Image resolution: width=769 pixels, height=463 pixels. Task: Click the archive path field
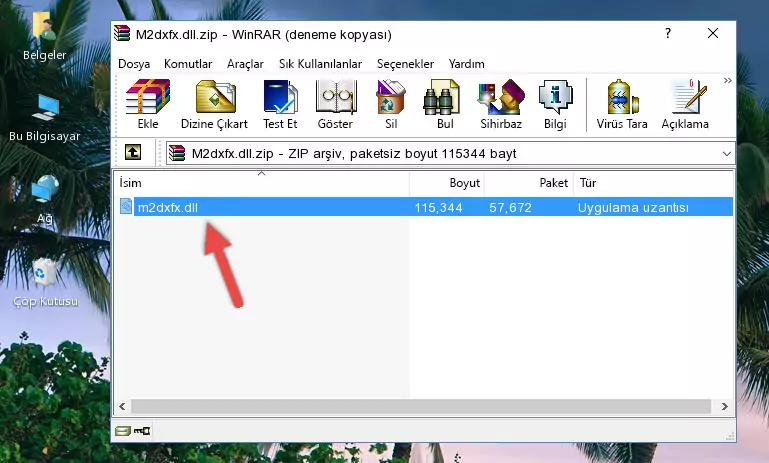pyautogui.click(x=450, y=154)
